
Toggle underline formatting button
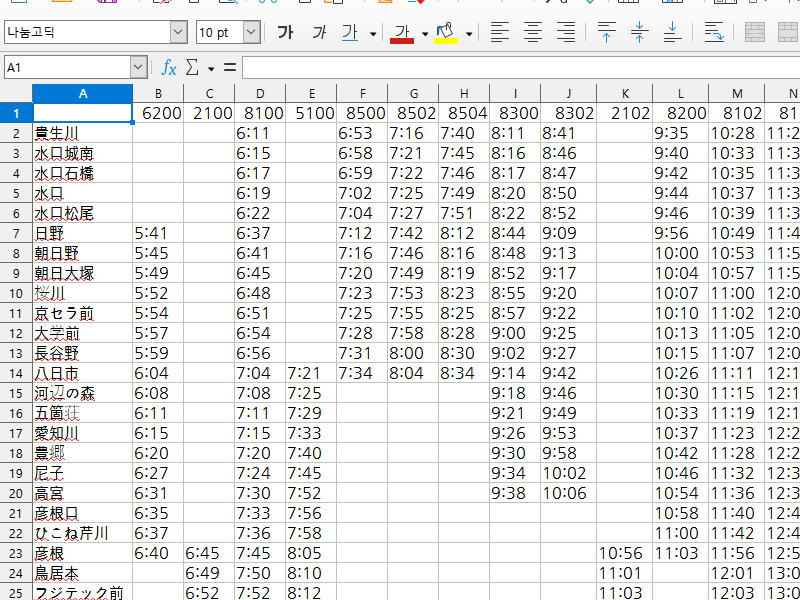[350, 33]
